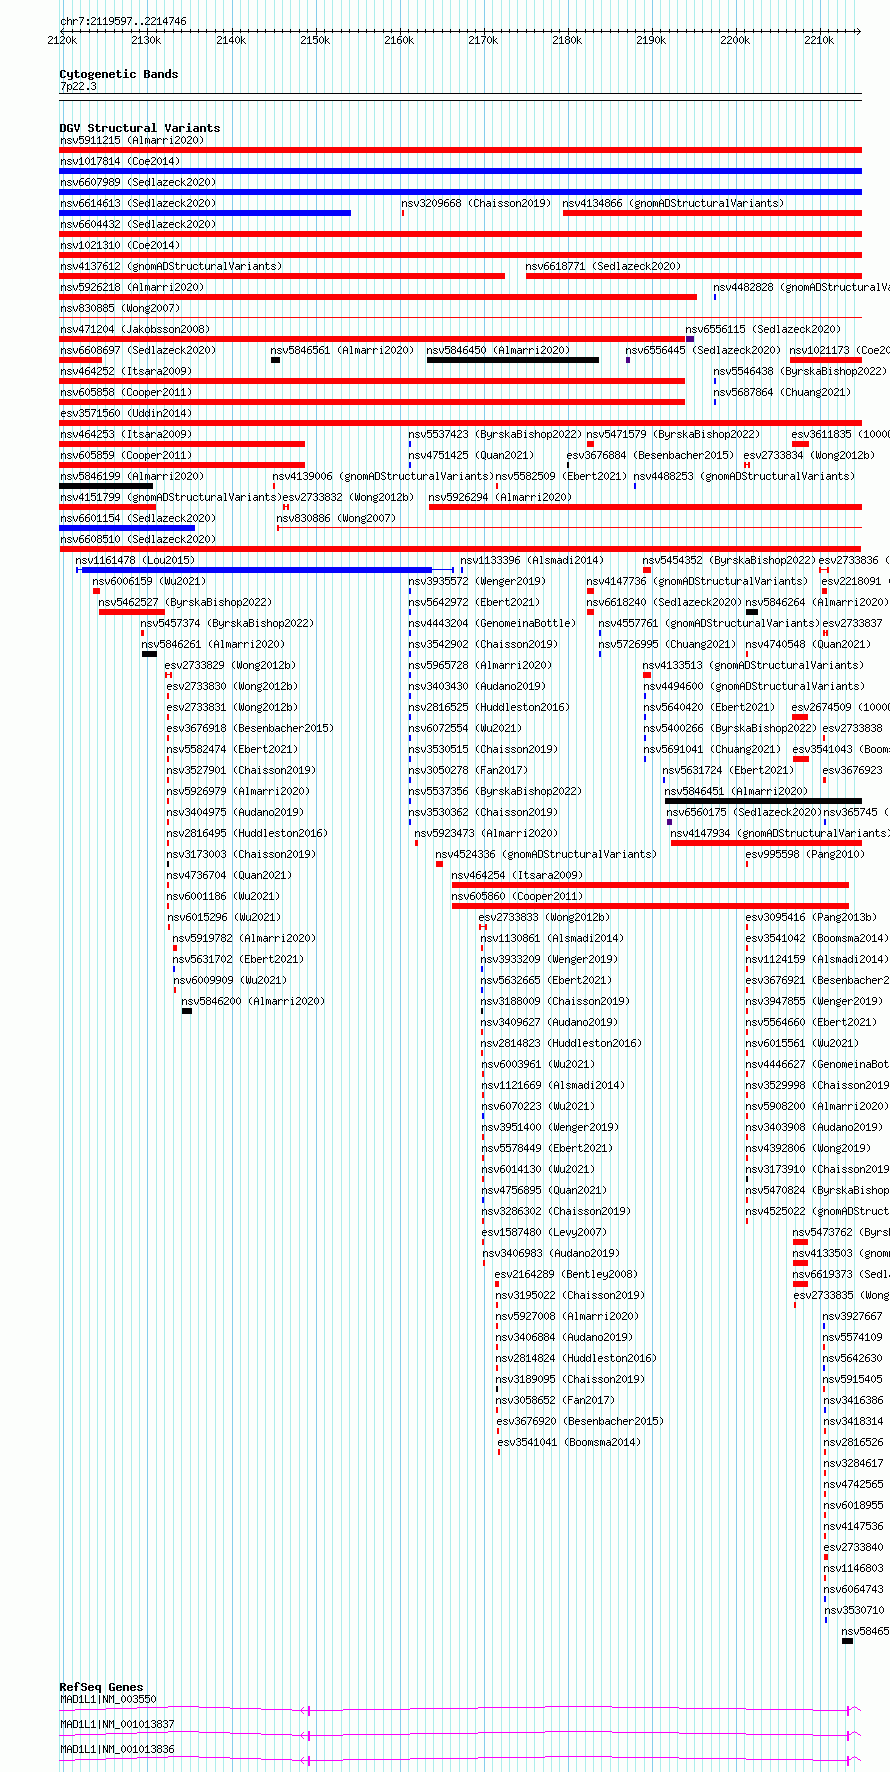Open the Cytogenetic Bands track title
This screenshot has width=890, height=1772.
point(118,74)
